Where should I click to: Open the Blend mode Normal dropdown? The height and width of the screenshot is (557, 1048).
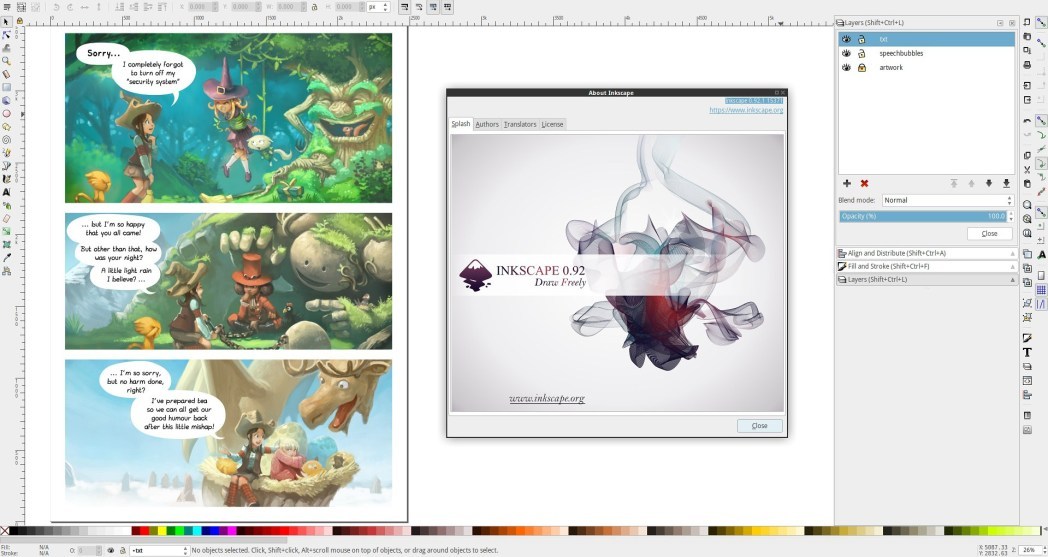[947, 200]
